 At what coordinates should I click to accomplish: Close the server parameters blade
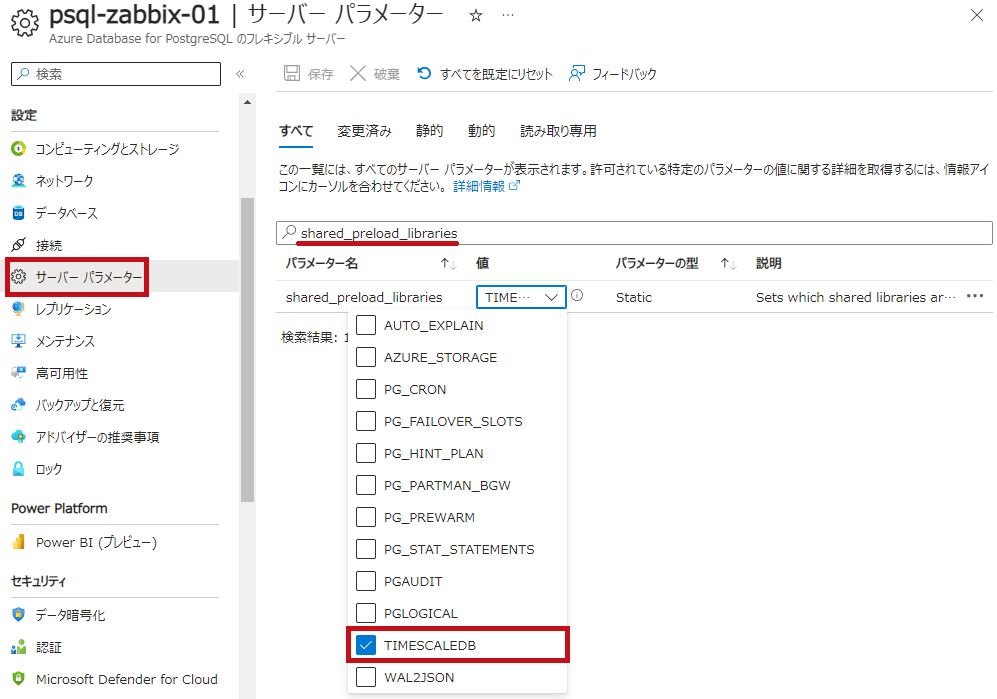[977, 15]
